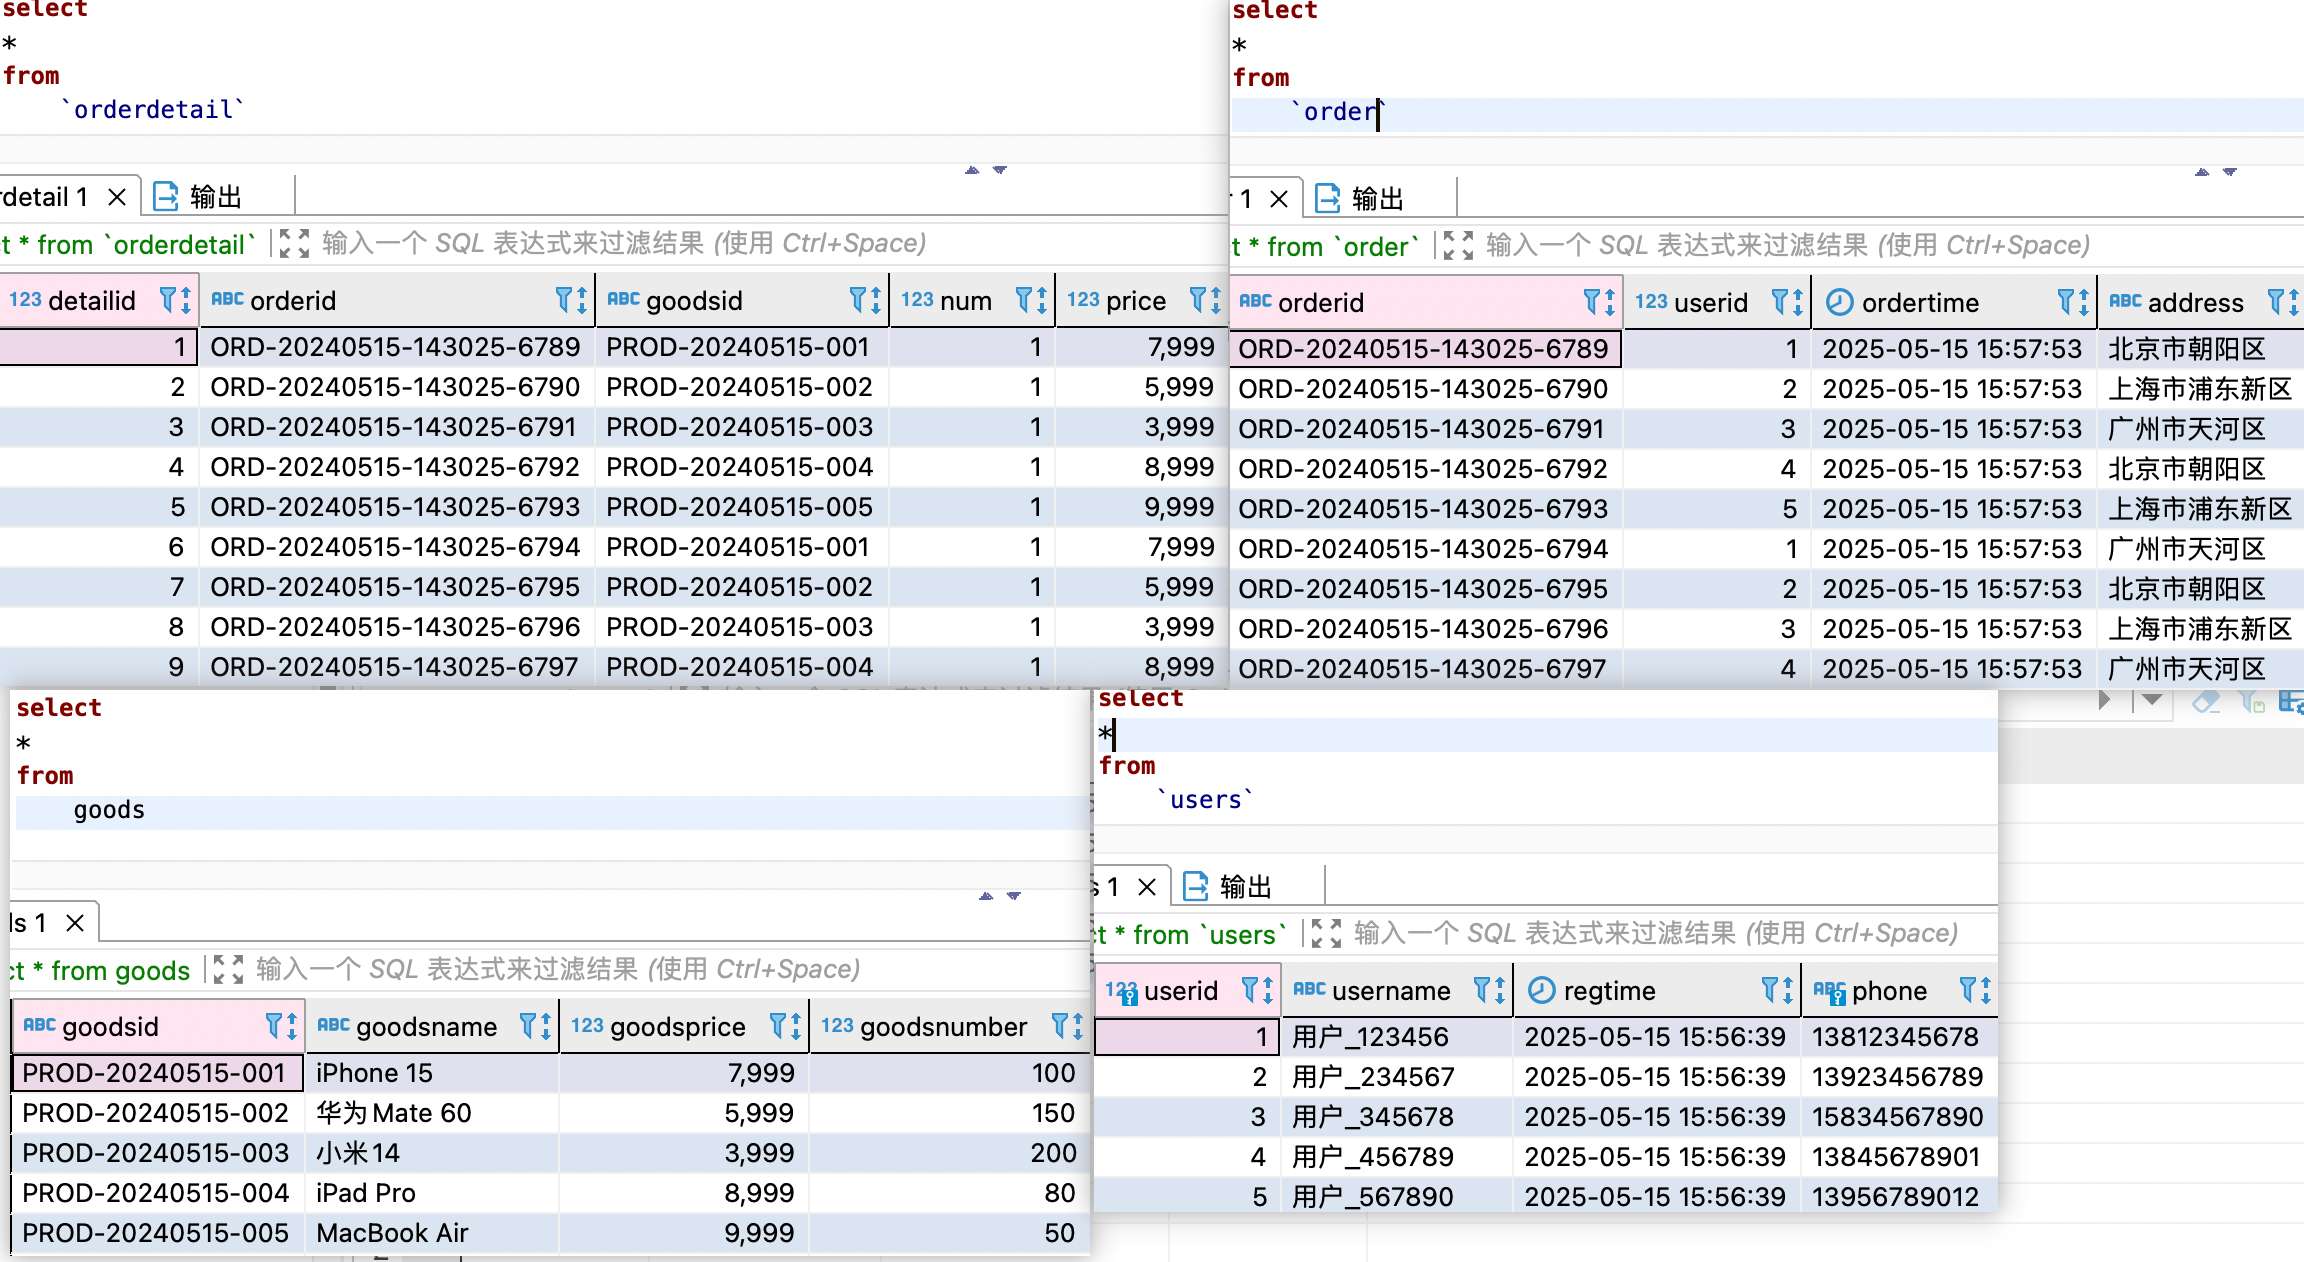The width and height of the screenshot is (2304, 1262).
Task: Toggle sorting on the phone column
Action: point(1985,990)
